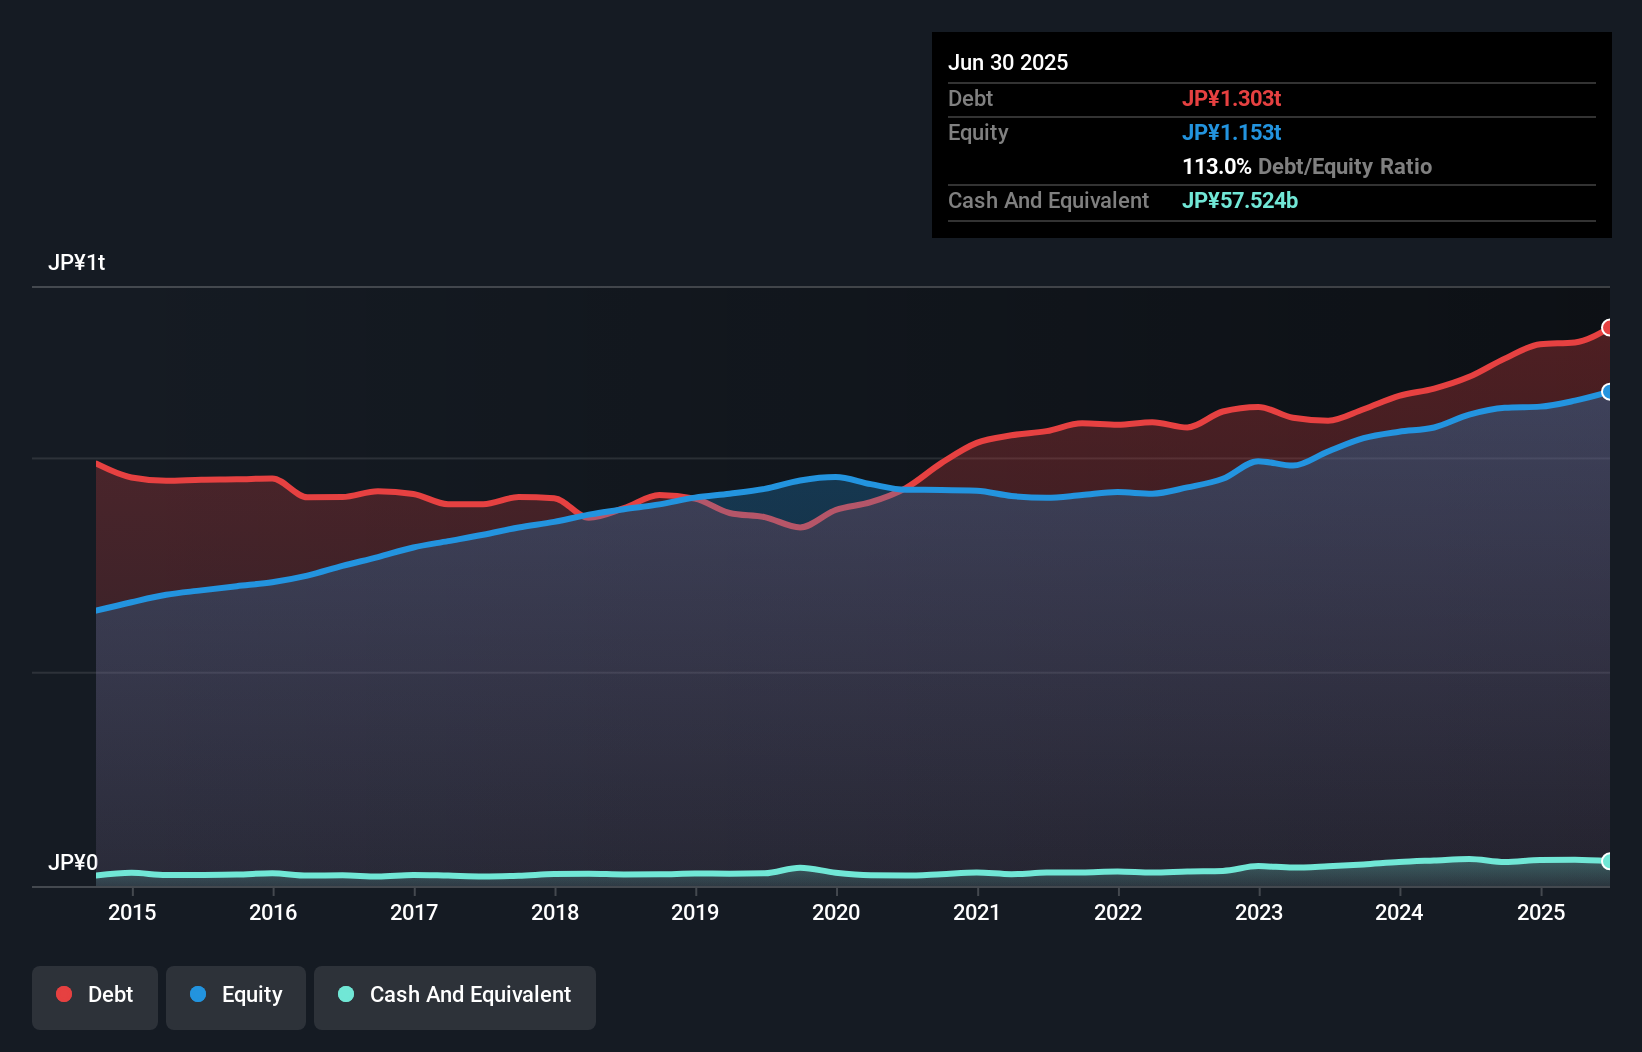Click the red Debt dot icon in the legend

62,994
